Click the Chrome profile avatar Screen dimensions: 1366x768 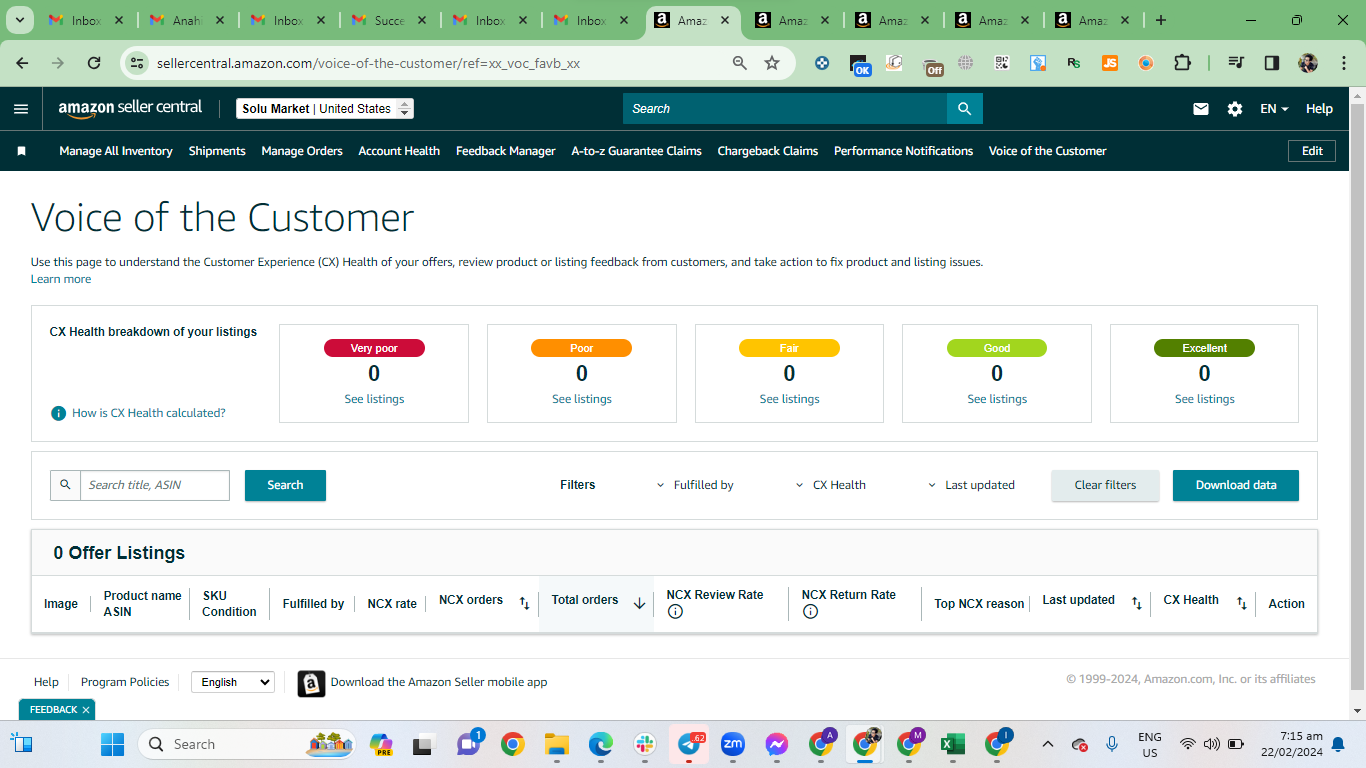pyautogui.click(x=1308, y=63)
